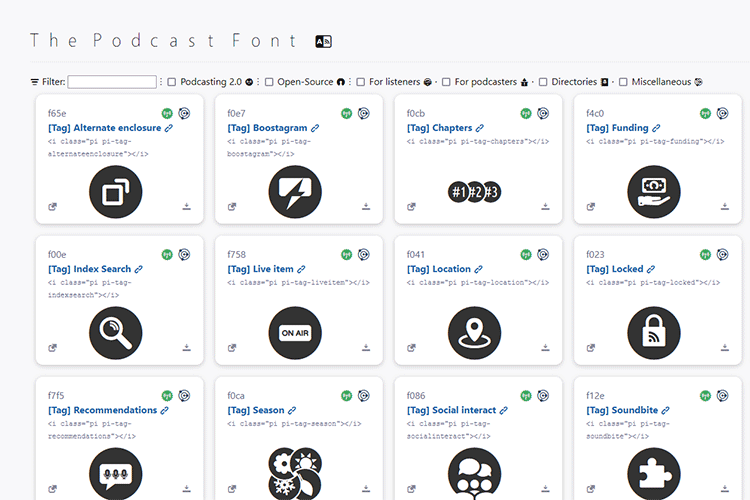This screenshot has height=500, width=750.
Task: Click the language translate icon by title
Action: tap(323, 41)
